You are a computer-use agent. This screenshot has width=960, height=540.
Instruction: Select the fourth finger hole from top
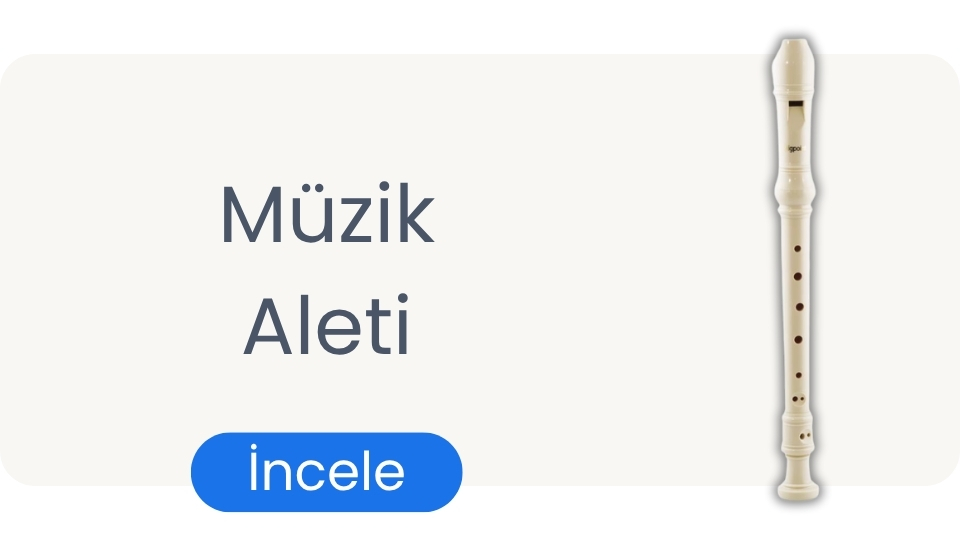[x=798, y=340]
